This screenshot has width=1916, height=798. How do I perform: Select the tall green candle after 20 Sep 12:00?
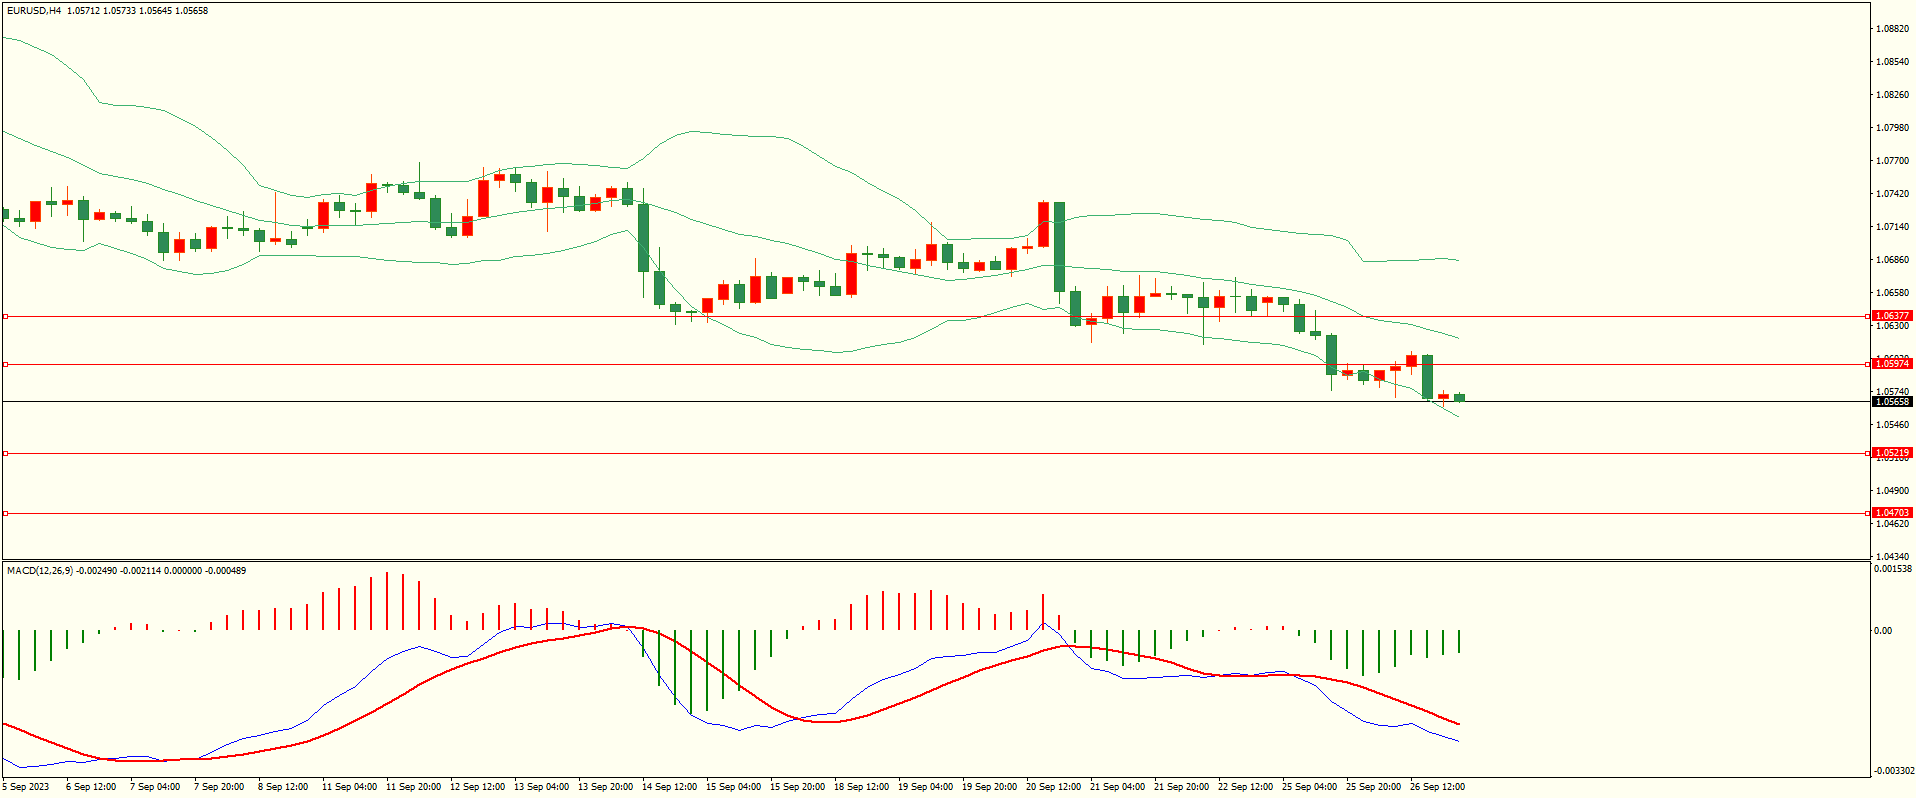[1059, 247]
